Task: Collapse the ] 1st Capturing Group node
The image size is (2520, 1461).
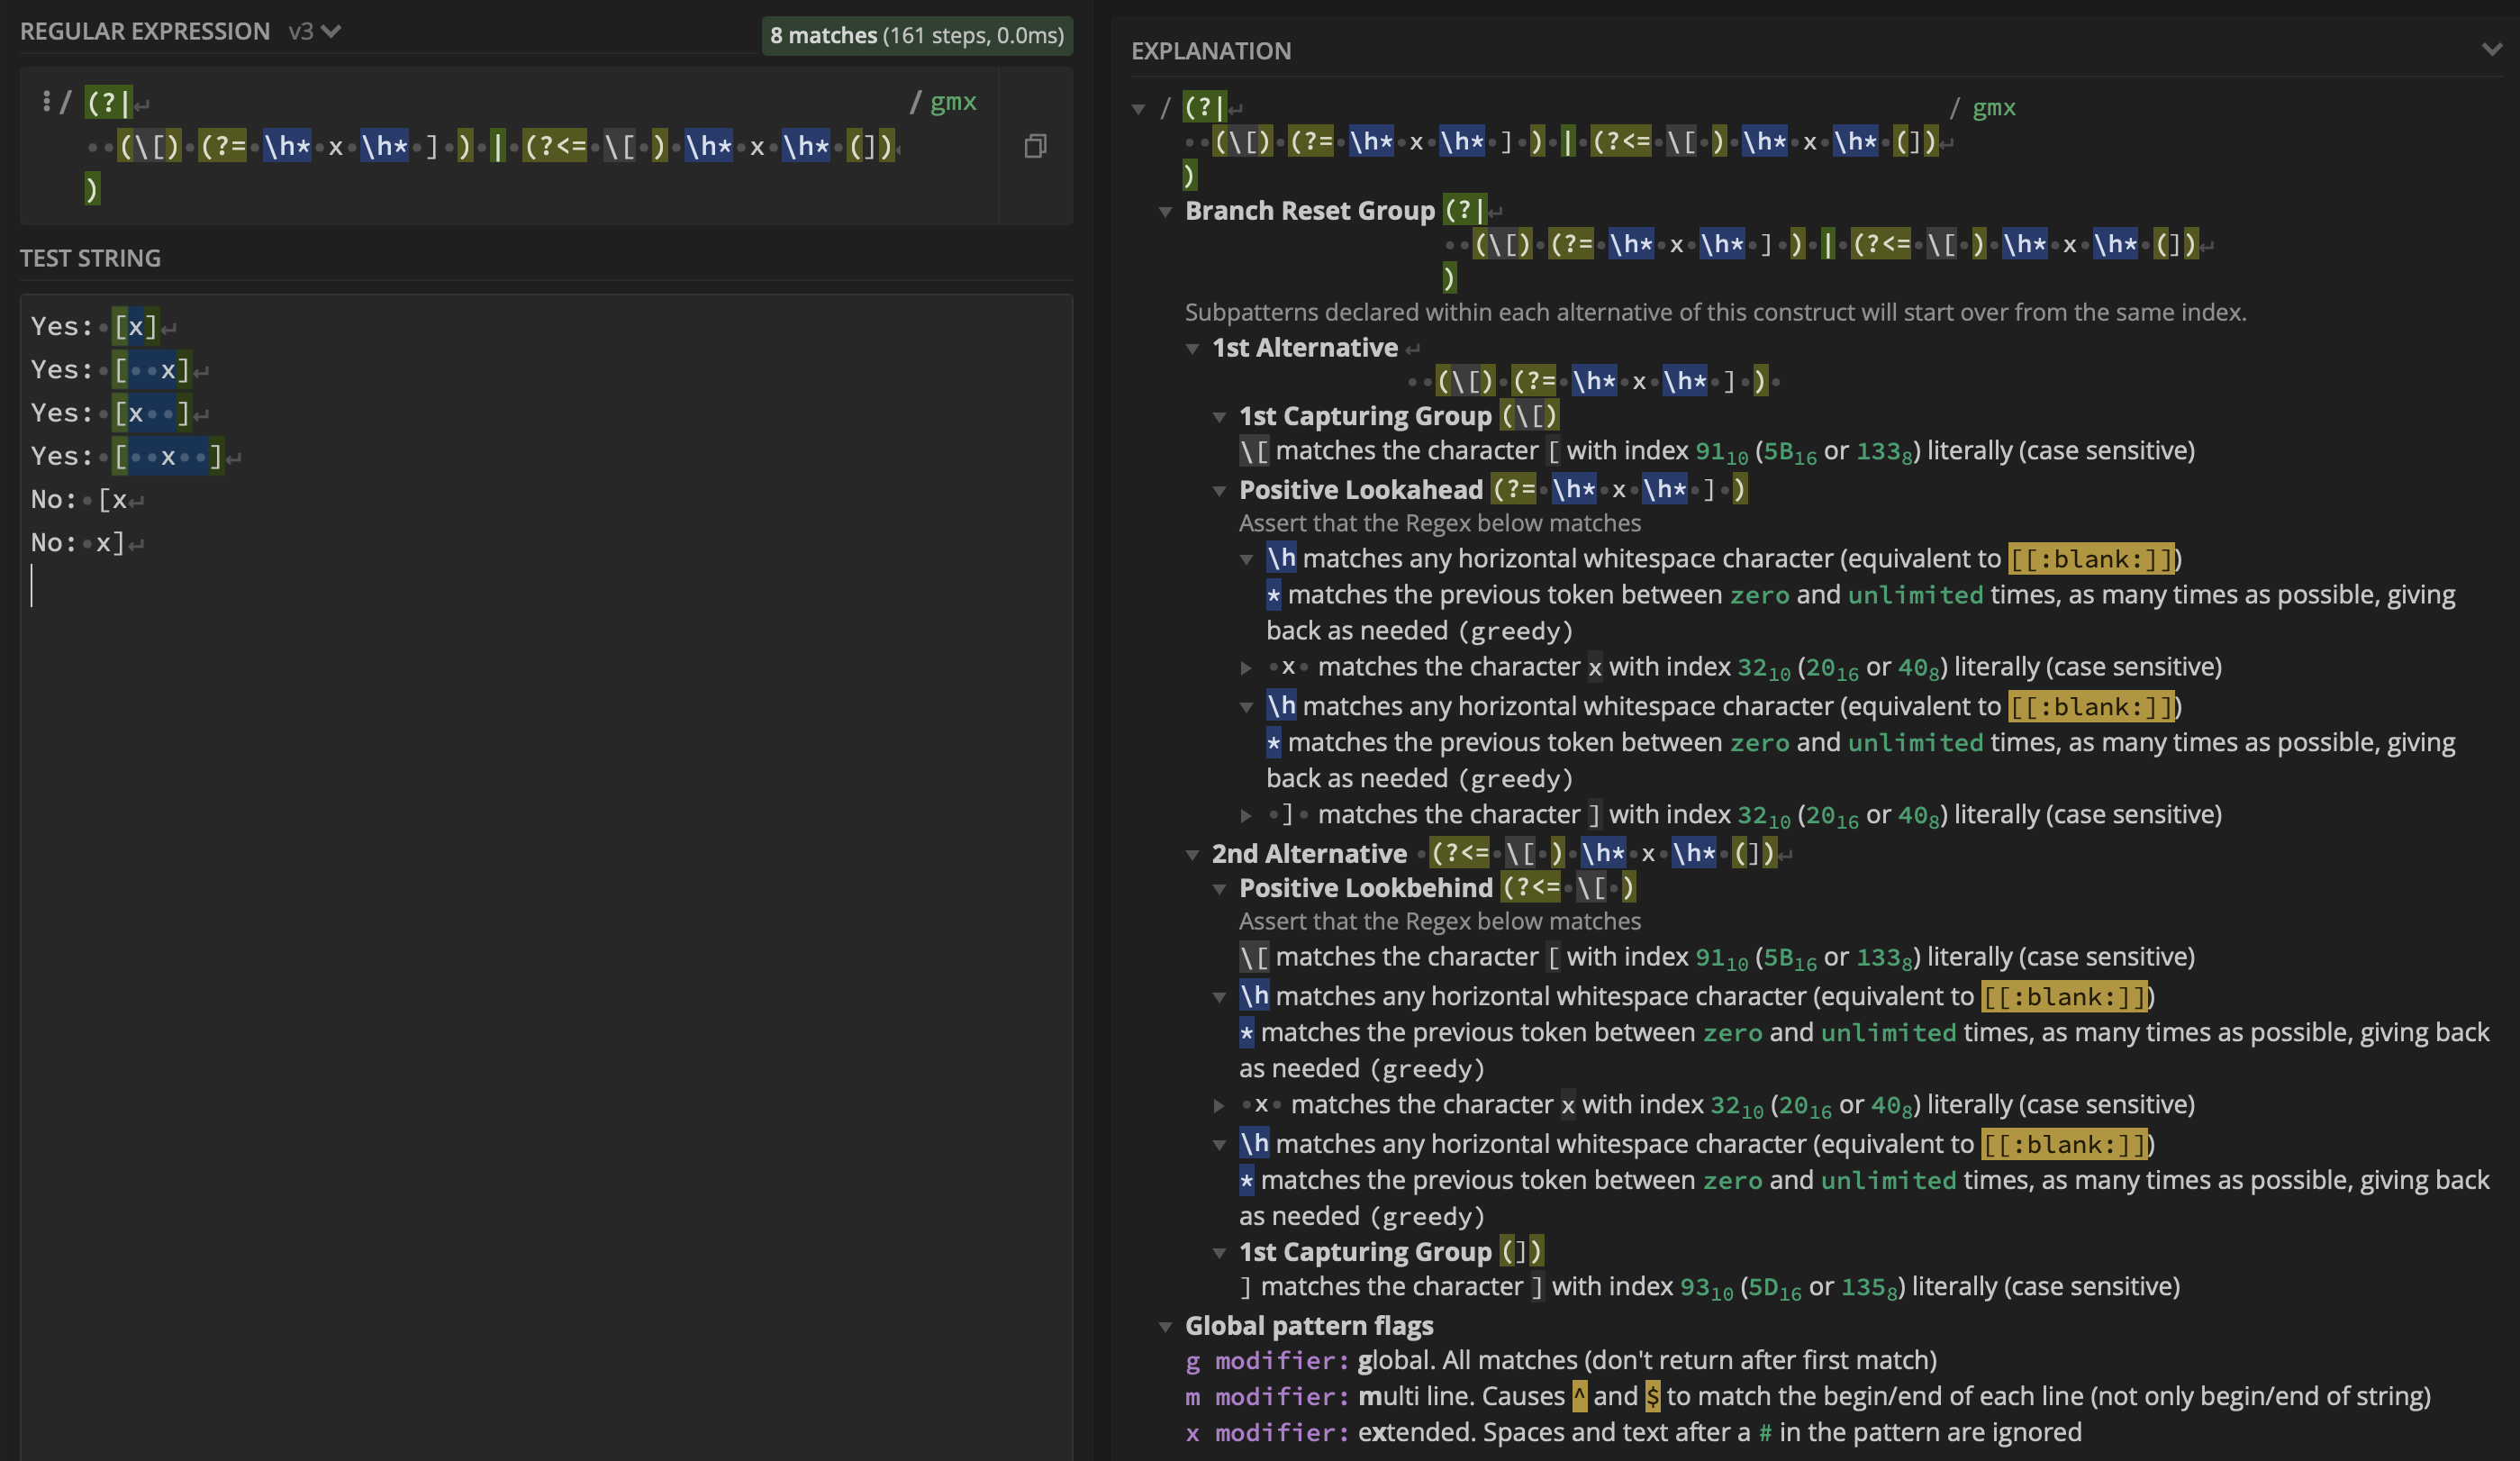Action: (1219, 1253)
